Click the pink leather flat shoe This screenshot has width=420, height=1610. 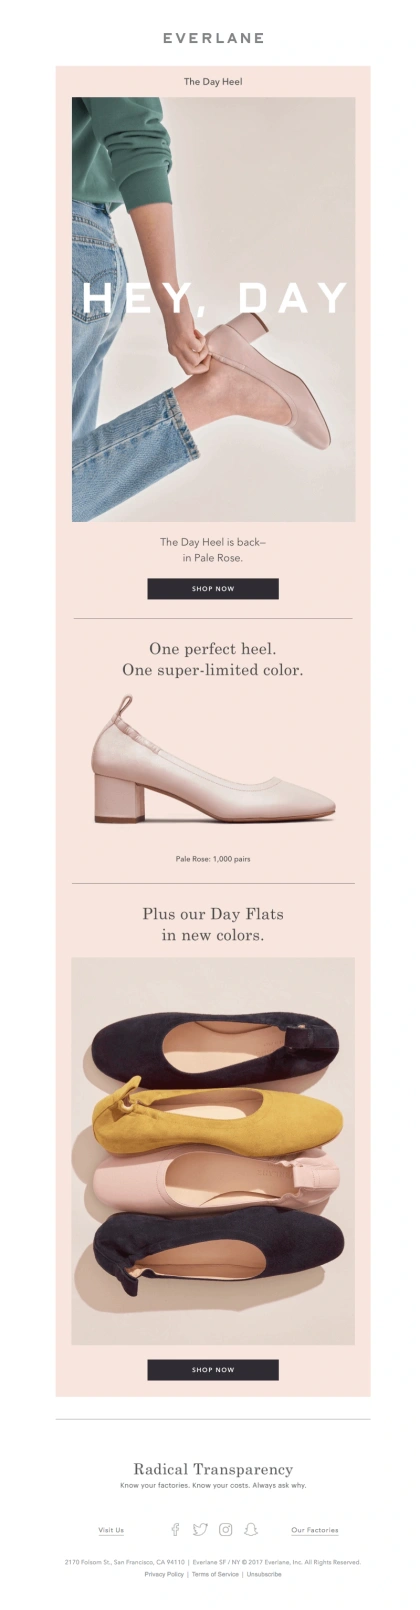coord(213,1181)
